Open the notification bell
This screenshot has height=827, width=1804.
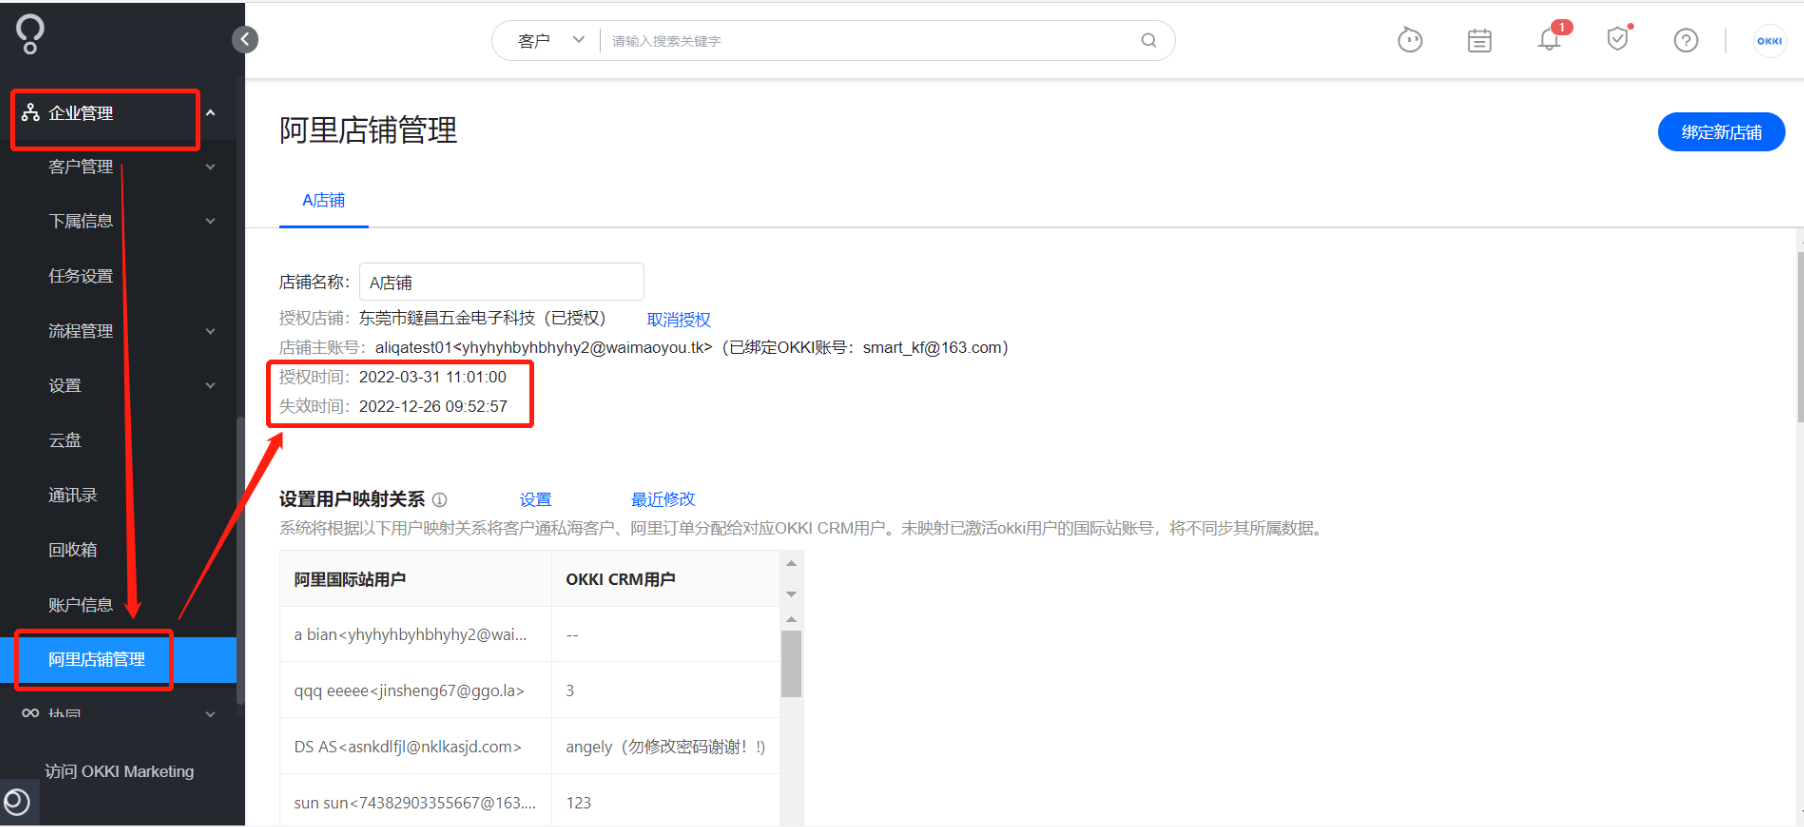pos(1549,40)
